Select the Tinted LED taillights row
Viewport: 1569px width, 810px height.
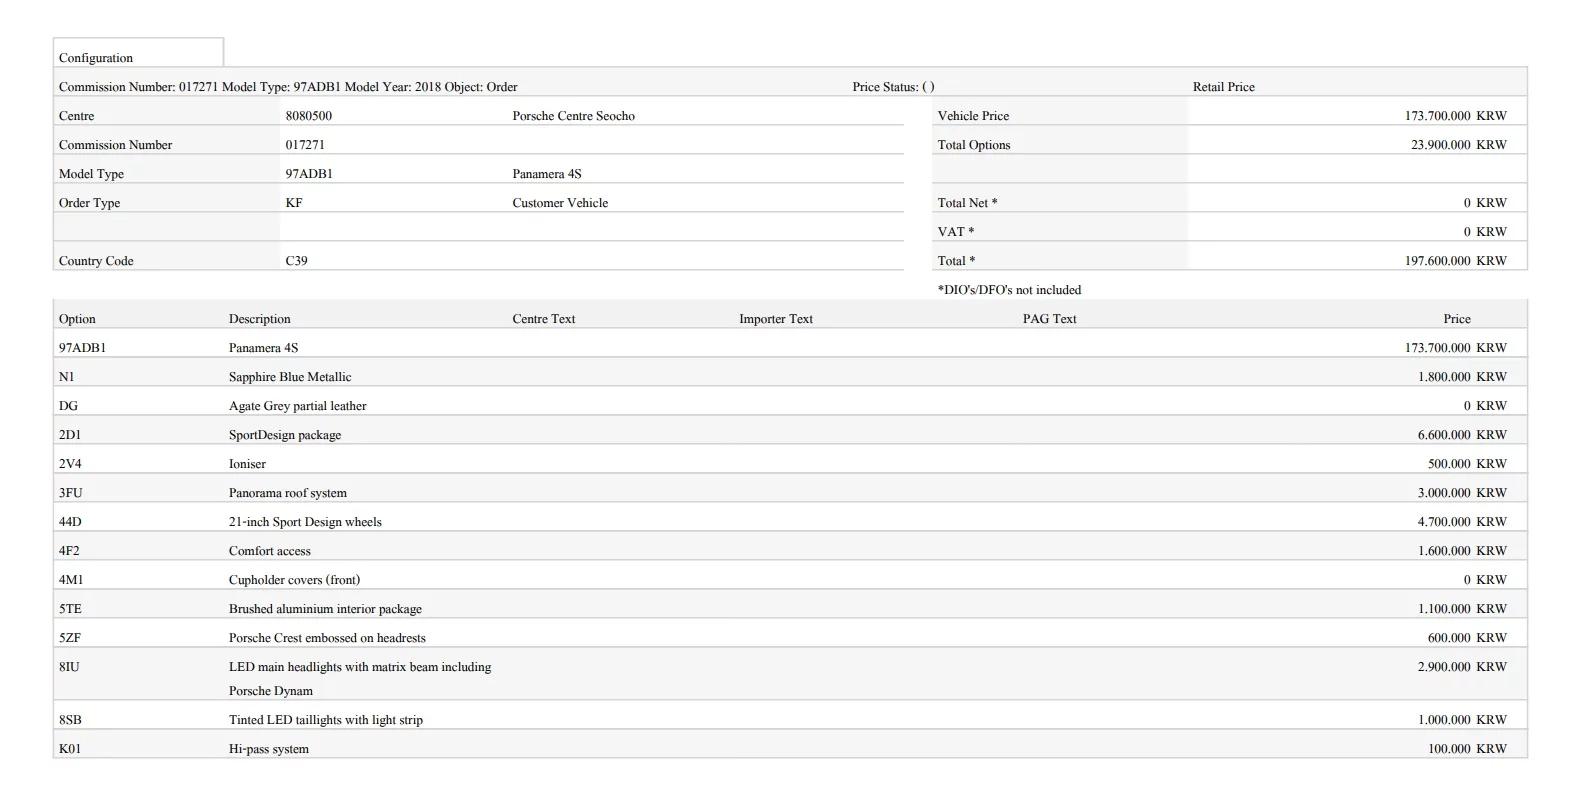325,720
